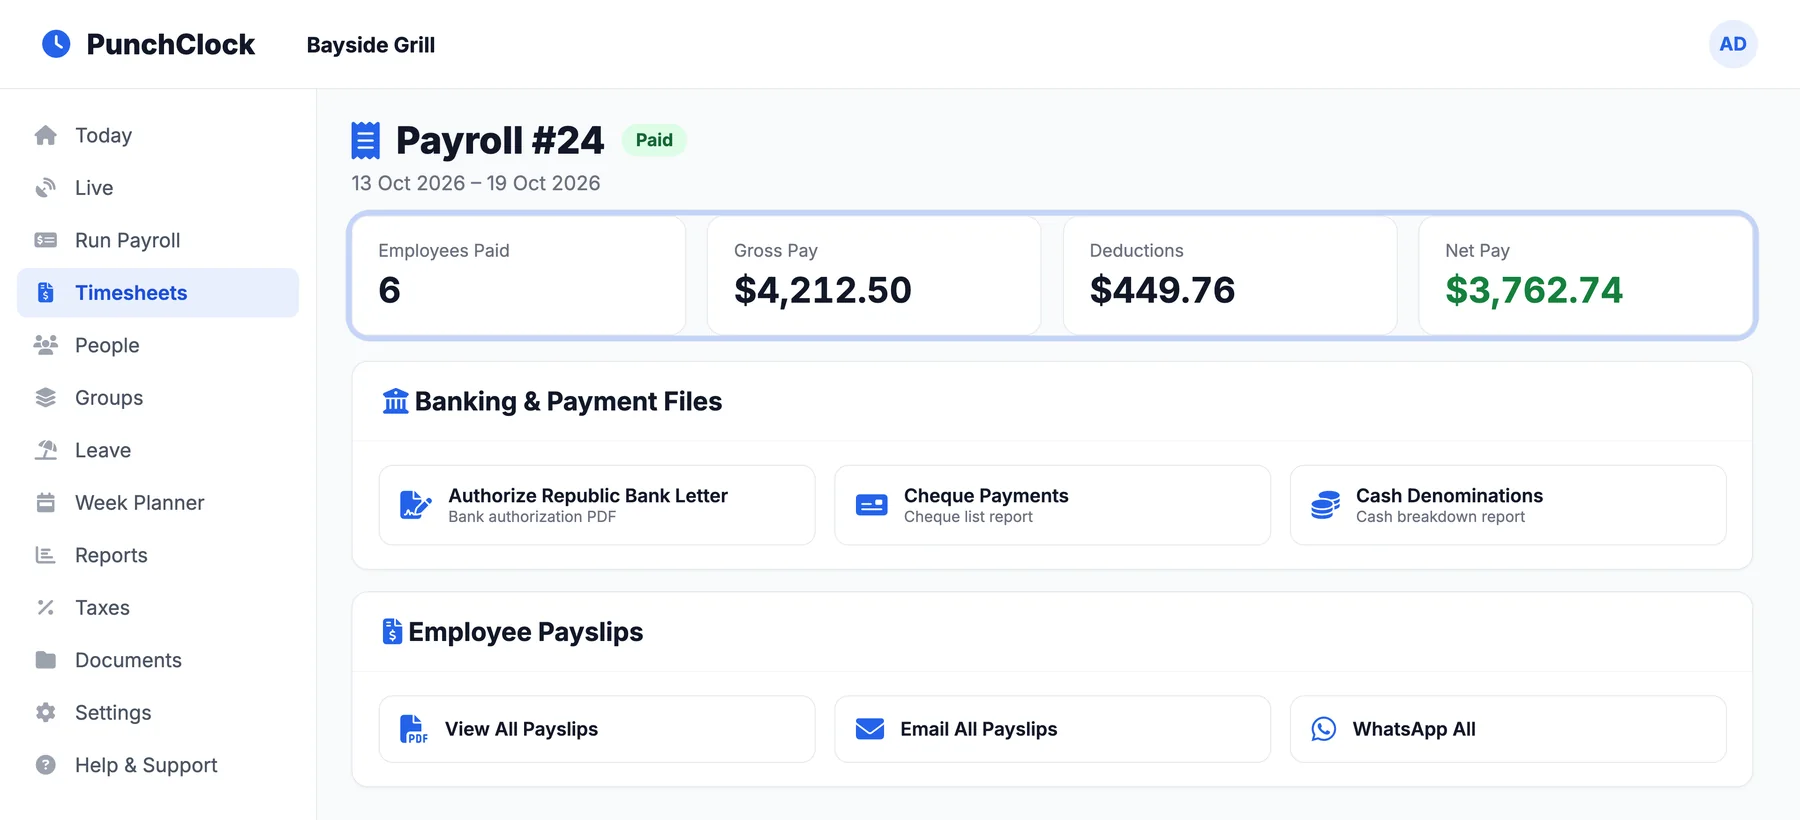The image size is (1800, 820).
Task: Select Taxes in the sidebar
Action: click(158, 608)
